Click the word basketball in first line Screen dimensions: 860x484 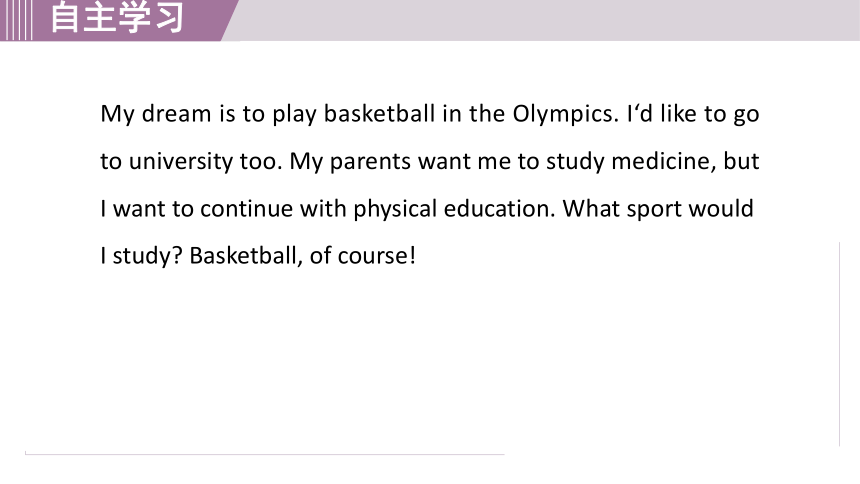point(379,114)
